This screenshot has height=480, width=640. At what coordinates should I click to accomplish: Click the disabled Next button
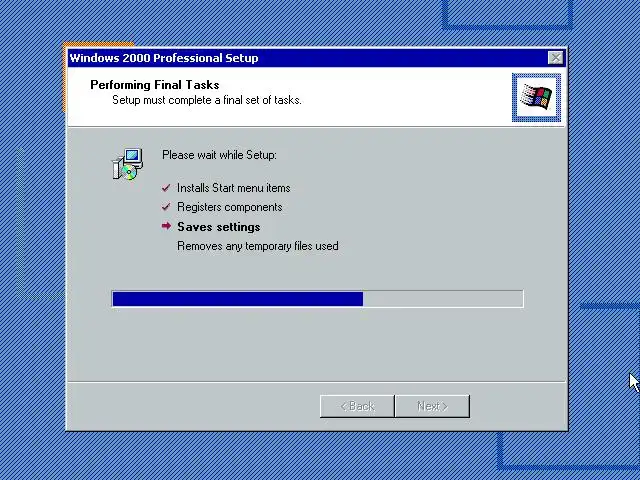pos(432,406)
